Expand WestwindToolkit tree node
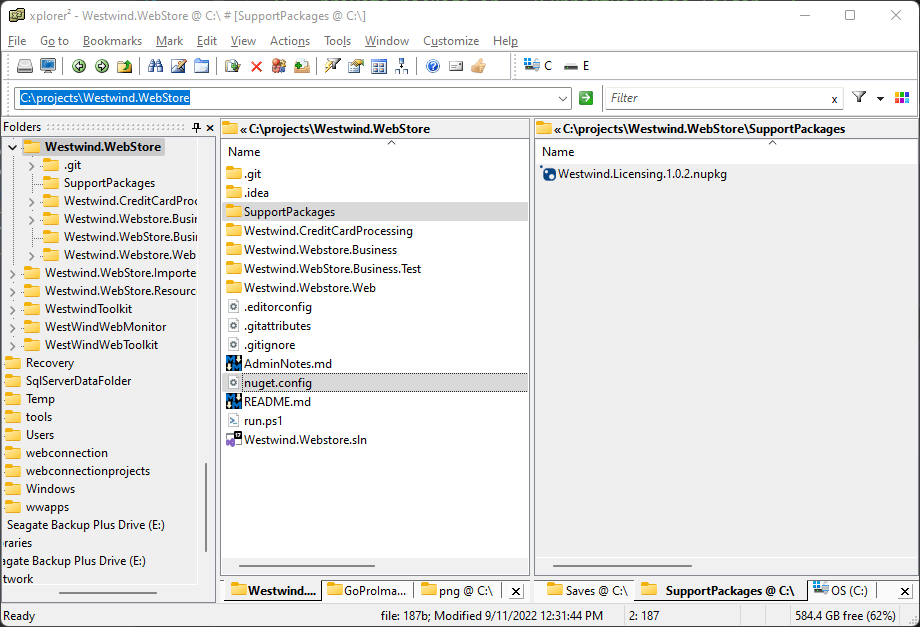The image size is (920, 627). point(12,310)
